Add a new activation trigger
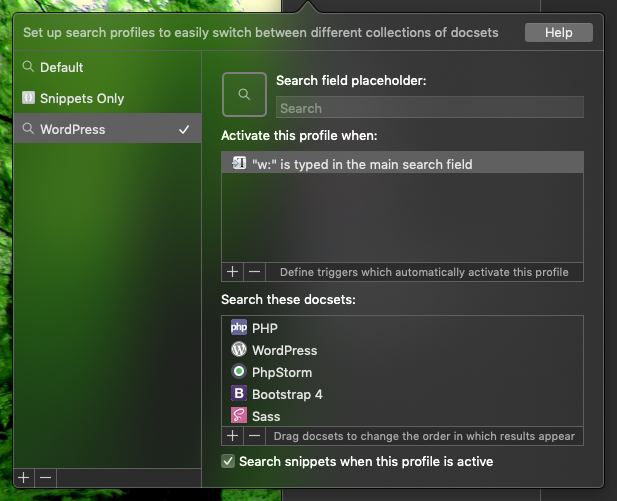617x501 pixels. pyautogui.click(x=233, y=272)
